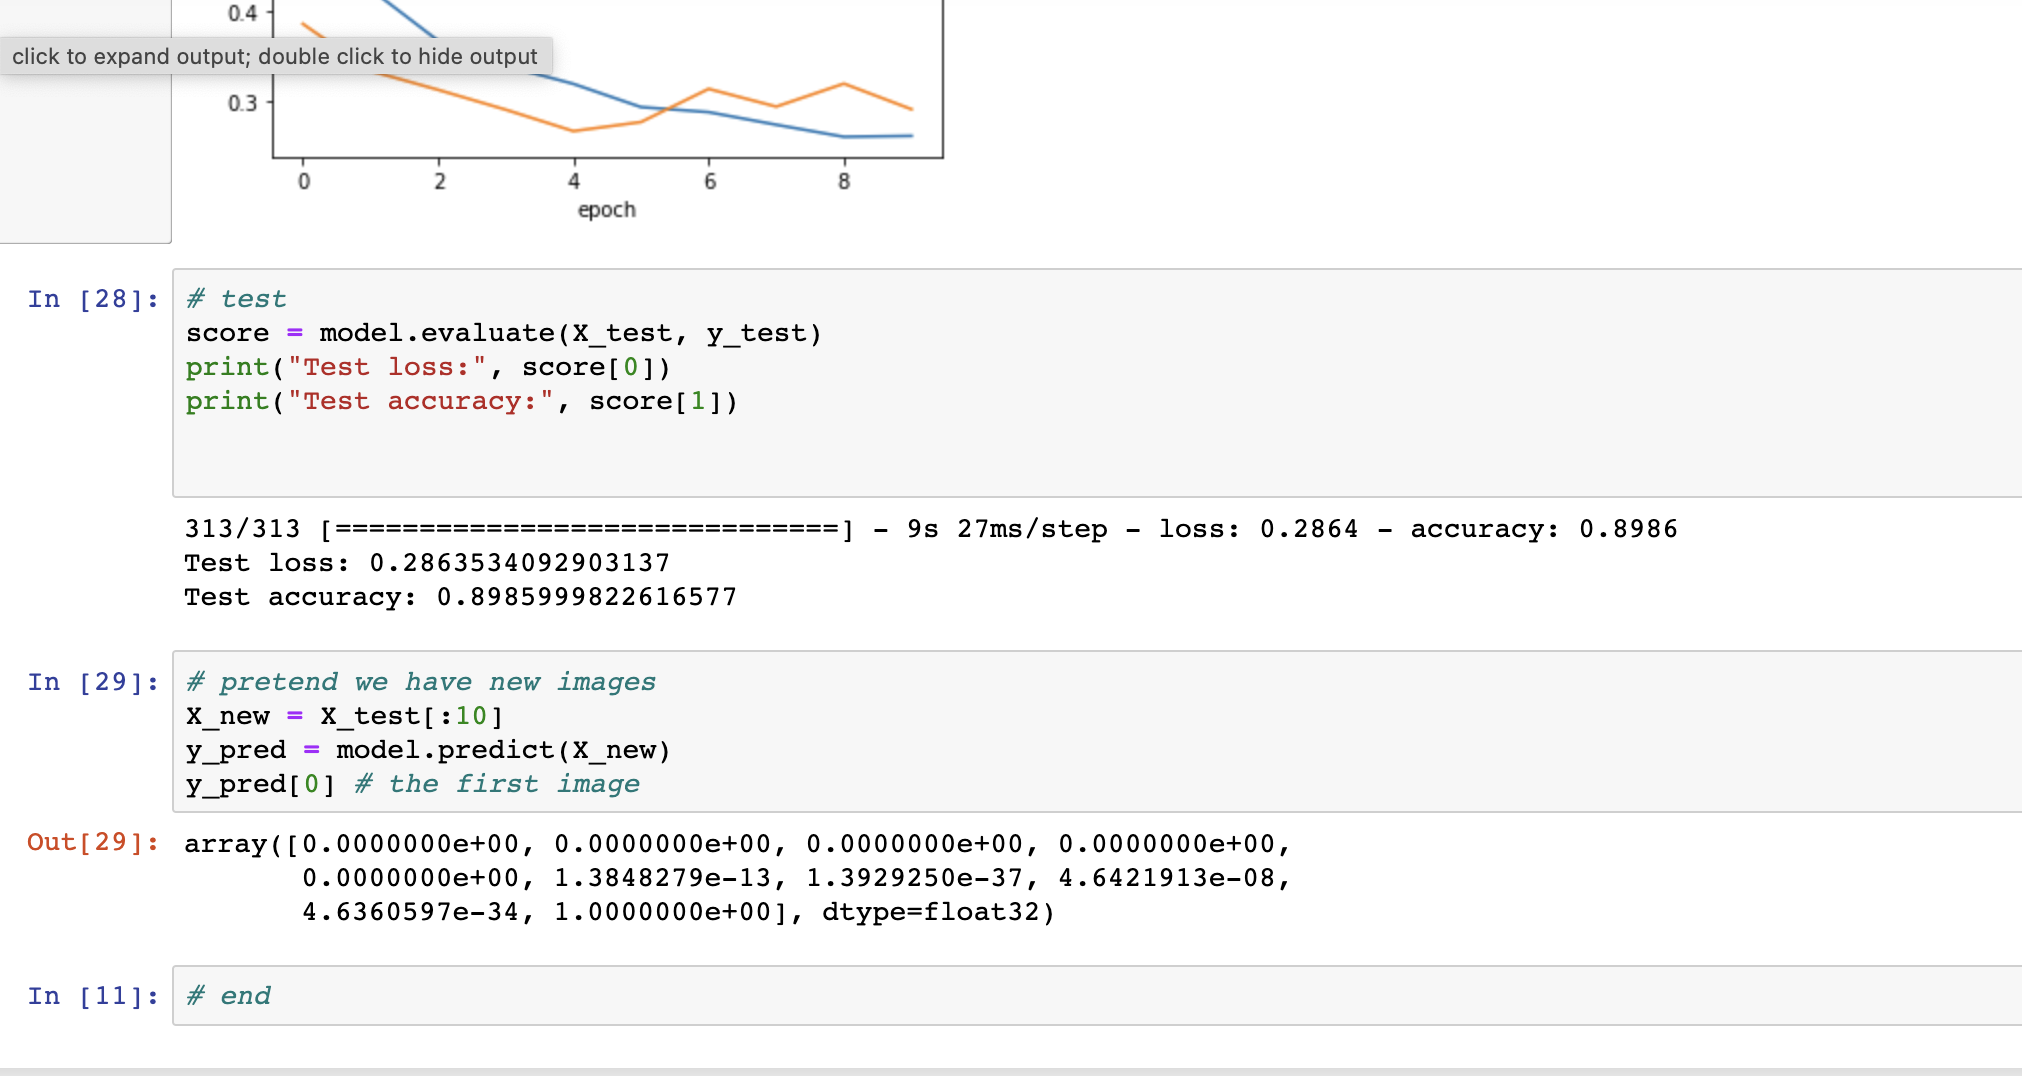Image resolution: width=2022 pixels, height=1076 pixels.
Task: Click the y_pred[0] line of code
Action: pyautogui.click(x=258, y=784)
